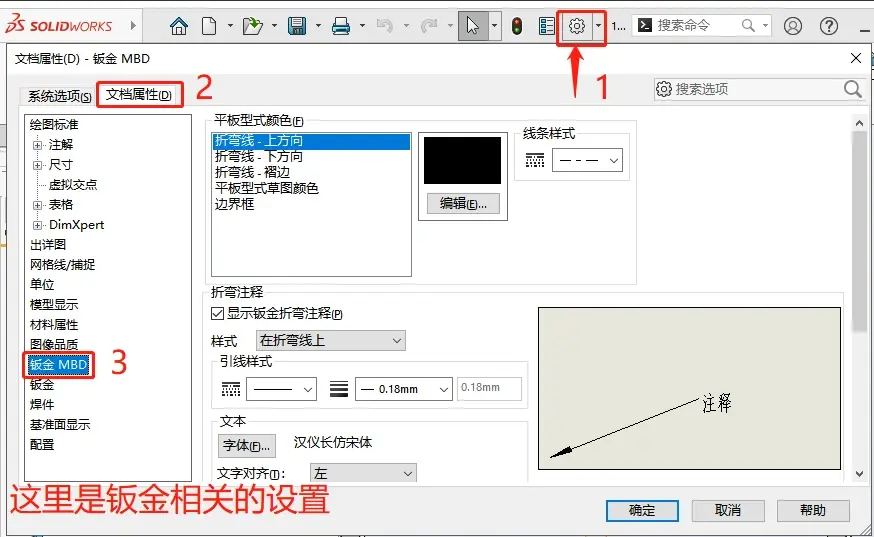874x537 pixels.
Task: Open the 线条样式 dashed line dropdown
Action: point(587,161)
